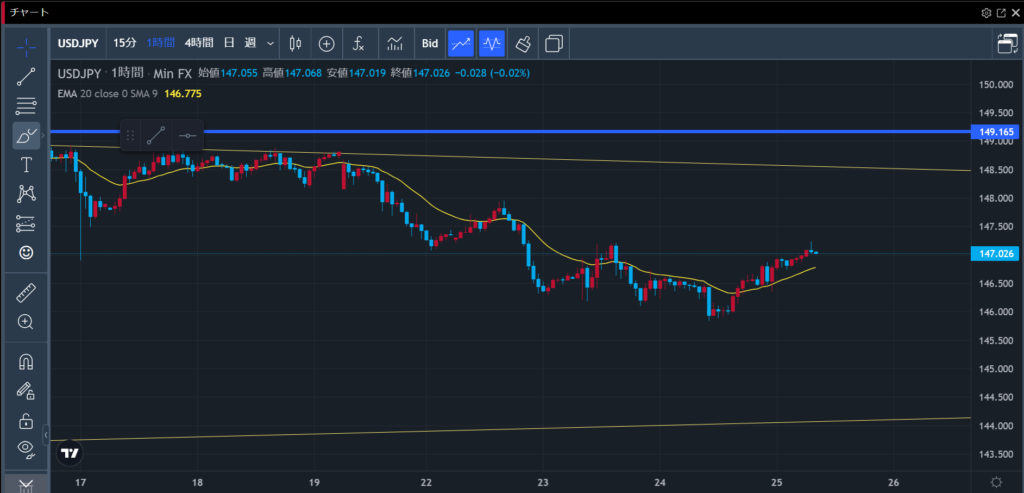Image resolution: width=1024 pixels, height=493 pixels.
Task: Open the fx indicators menu
Action: [x=358, y=44]
